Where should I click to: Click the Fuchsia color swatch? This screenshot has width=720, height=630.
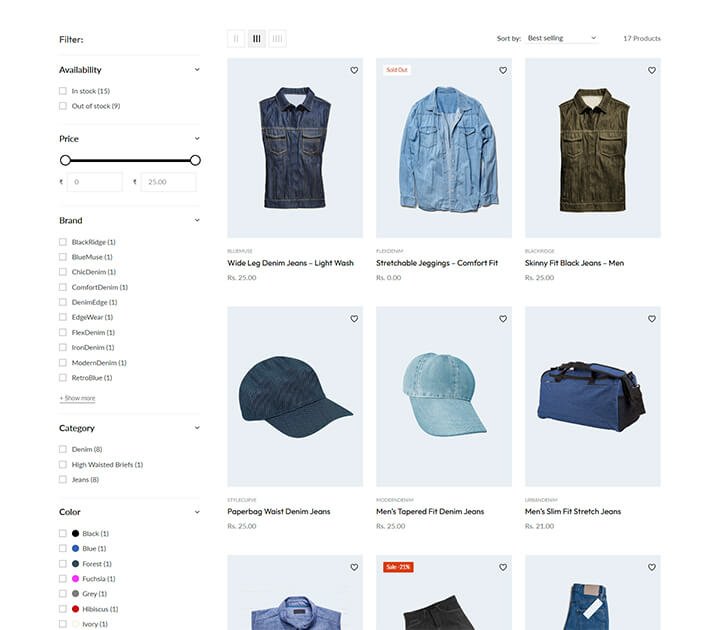(76, 579)
